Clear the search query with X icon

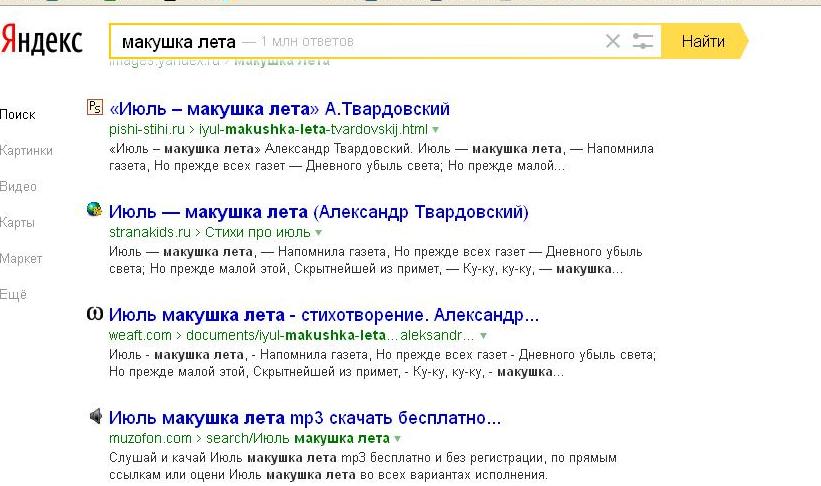point(613,41)
